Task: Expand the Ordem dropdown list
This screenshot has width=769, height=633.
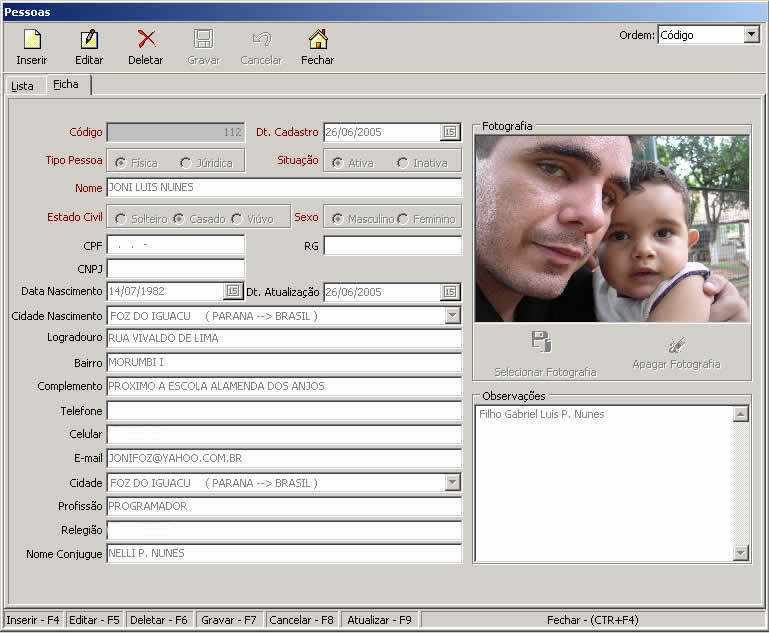Action: [x=751, y=35]
